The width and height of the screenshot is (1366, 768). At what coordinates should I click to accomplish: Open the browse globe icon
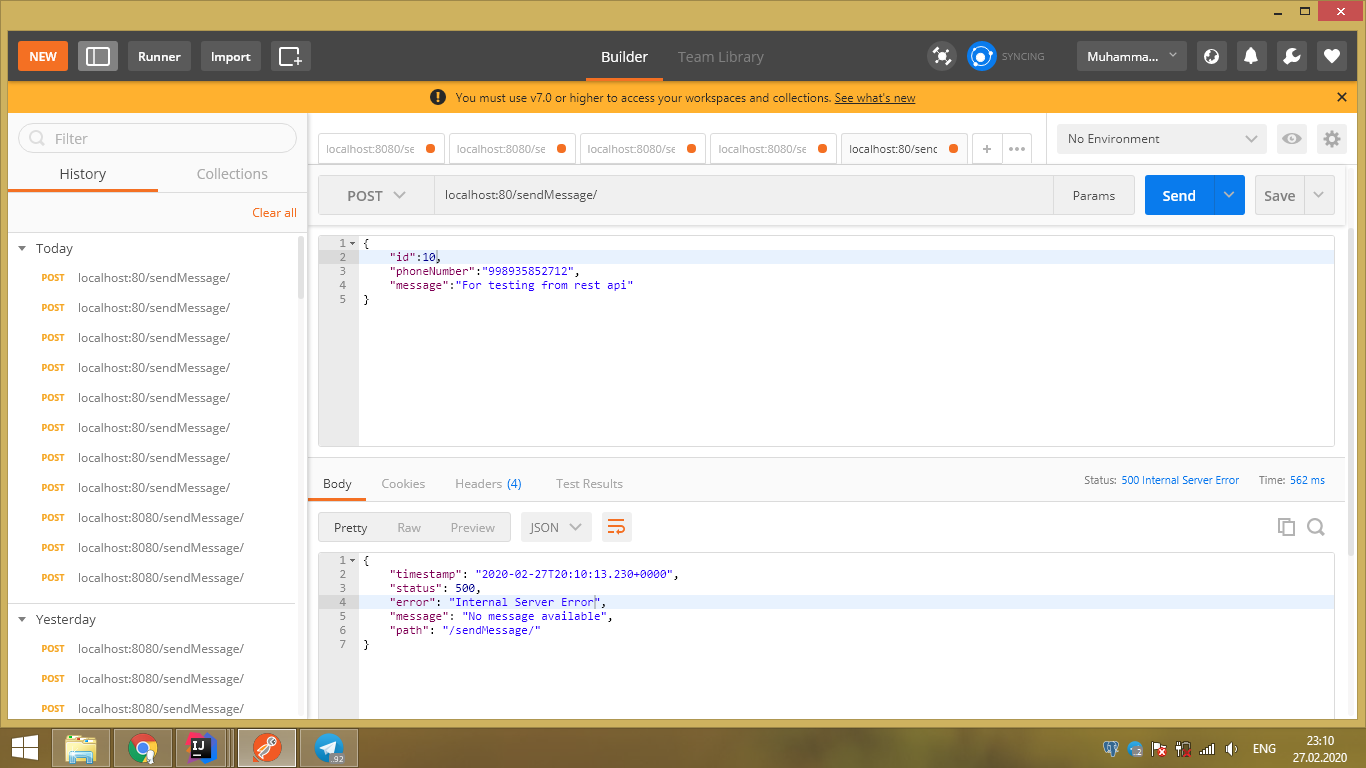pyautogui.click(x=1211, y=56)
